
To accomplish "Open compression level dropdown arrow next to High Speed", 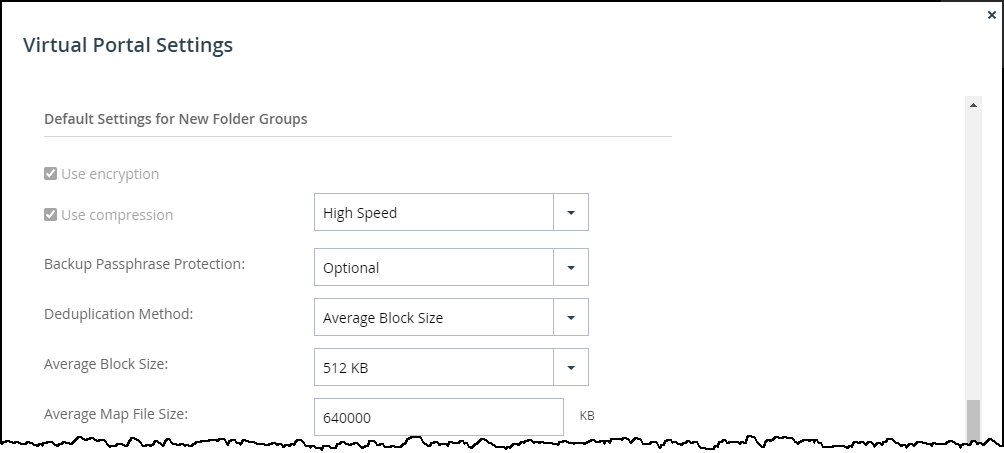I will pyautogui.click(x=571, y=213).
